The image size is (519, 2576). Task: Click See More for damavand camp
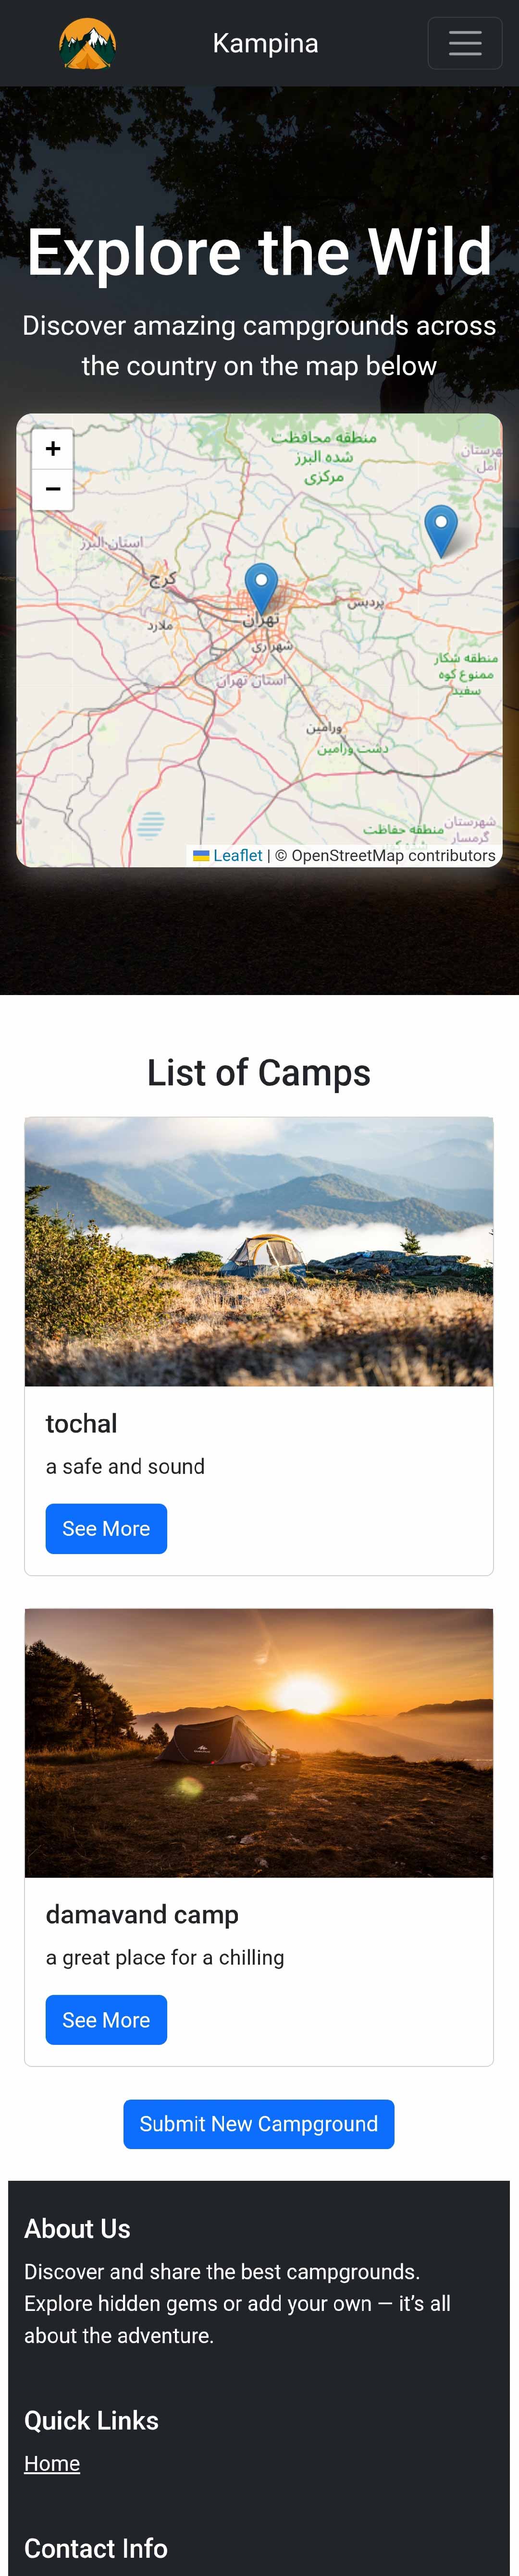click(106, 2019)
